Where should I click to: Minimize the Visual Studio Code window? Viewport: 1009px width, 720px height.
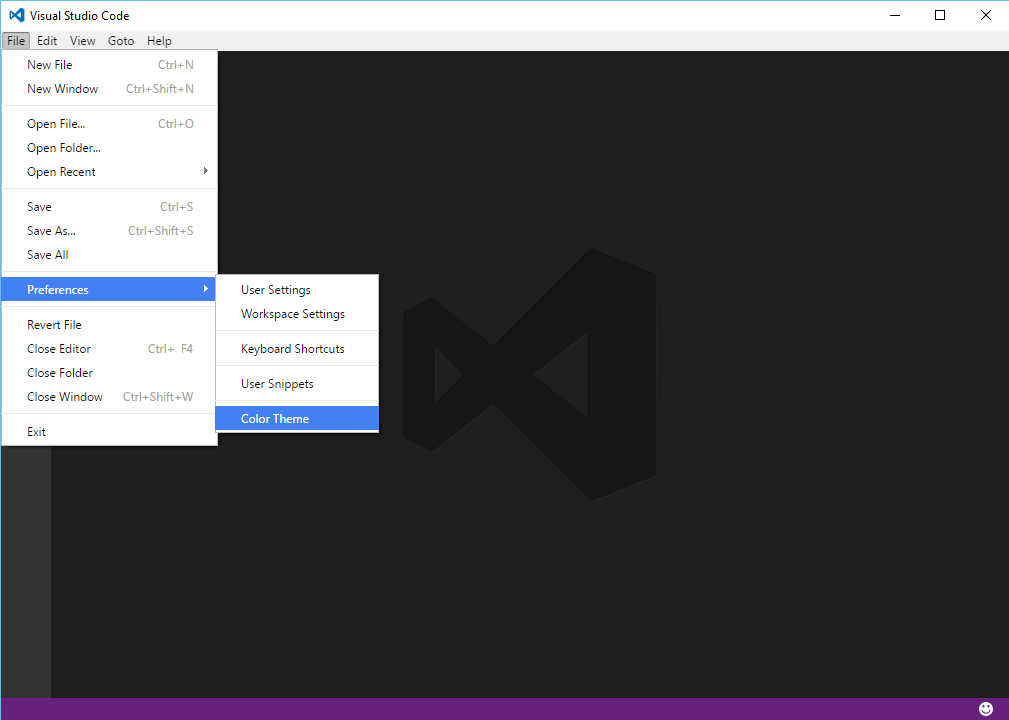click(894, 15)
